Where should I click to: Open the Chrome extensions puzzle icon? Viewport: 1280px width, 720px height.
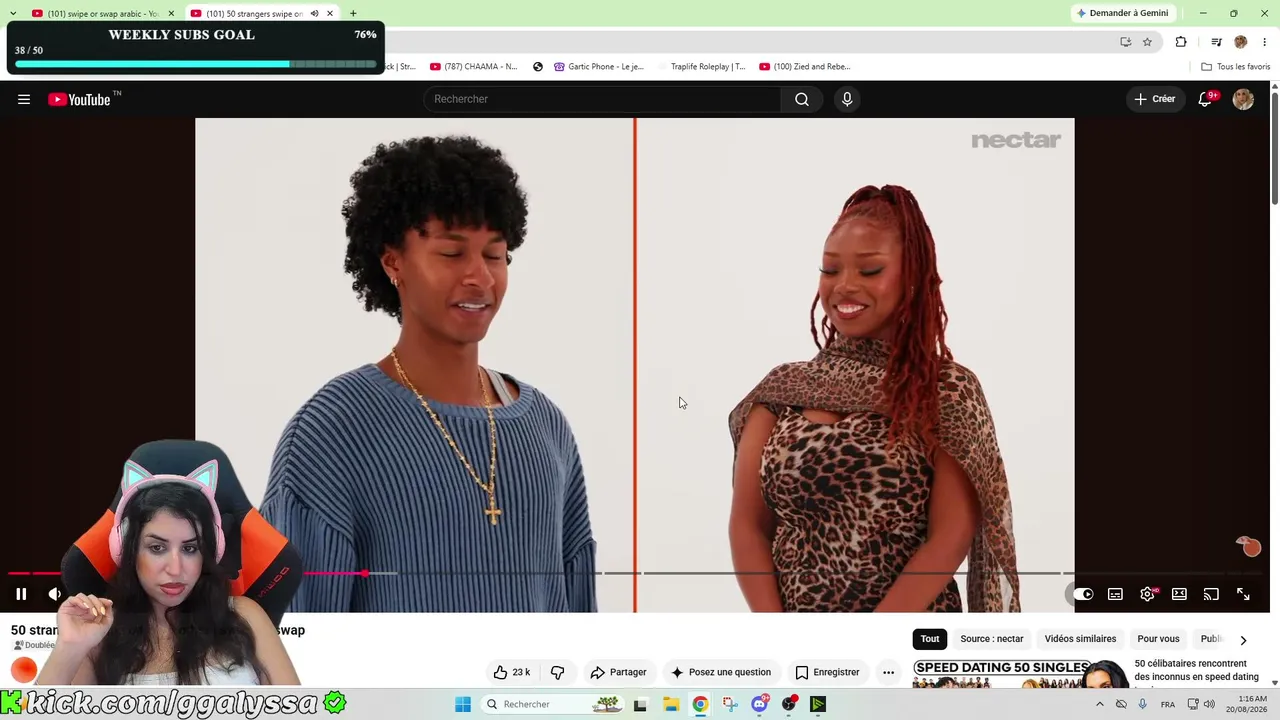(x=1181, y=42)
